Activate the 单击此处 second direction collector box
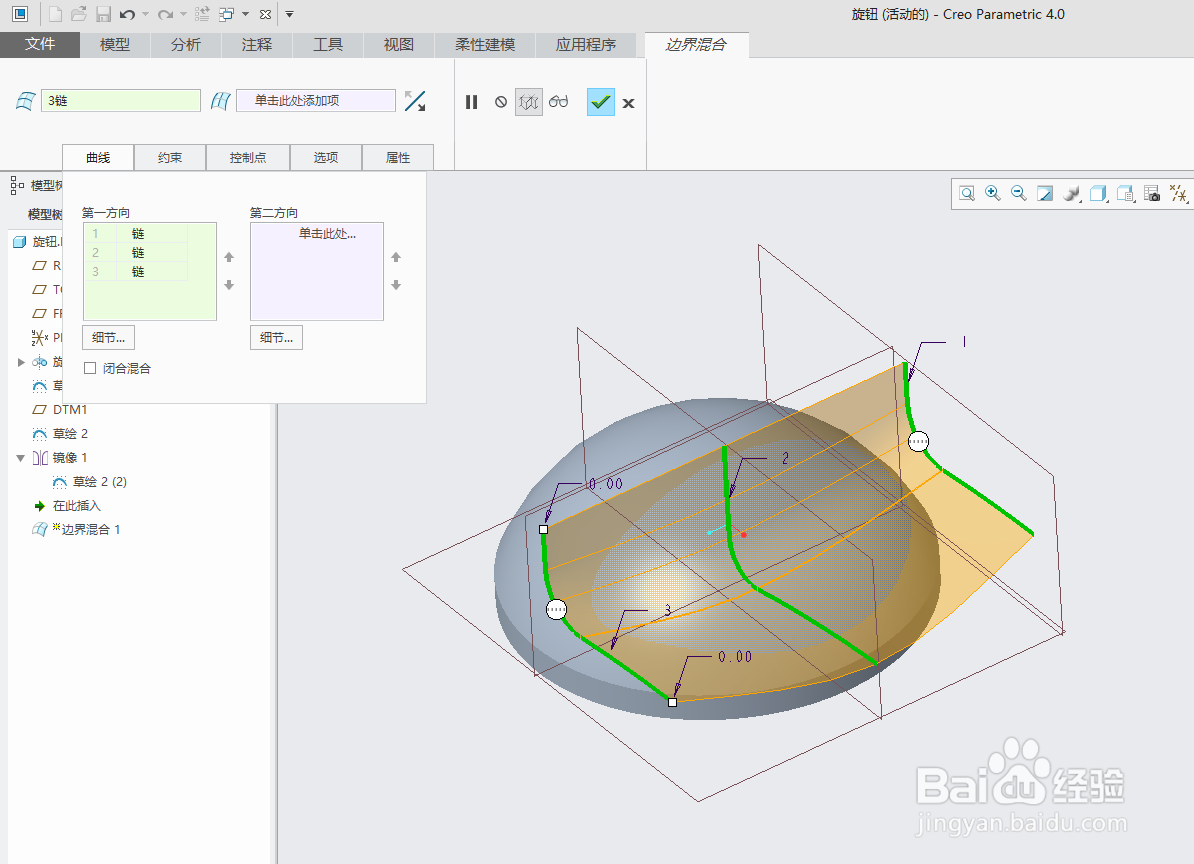The image size is (1194, 864). pyautogui.click(x=317, y=271)
